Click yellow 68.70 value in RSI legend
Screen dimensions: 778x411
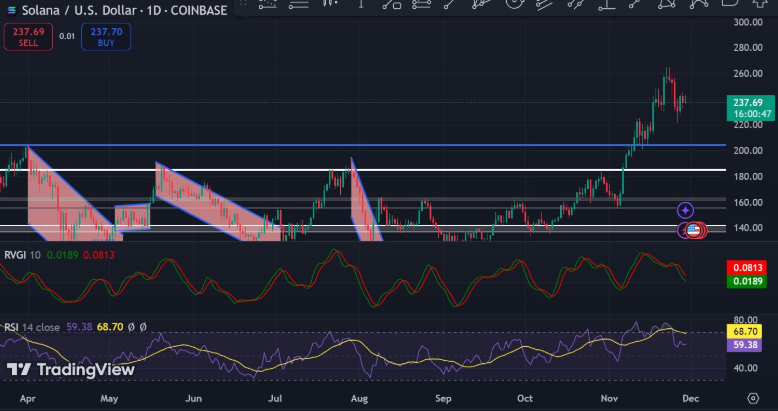point(110,327)
